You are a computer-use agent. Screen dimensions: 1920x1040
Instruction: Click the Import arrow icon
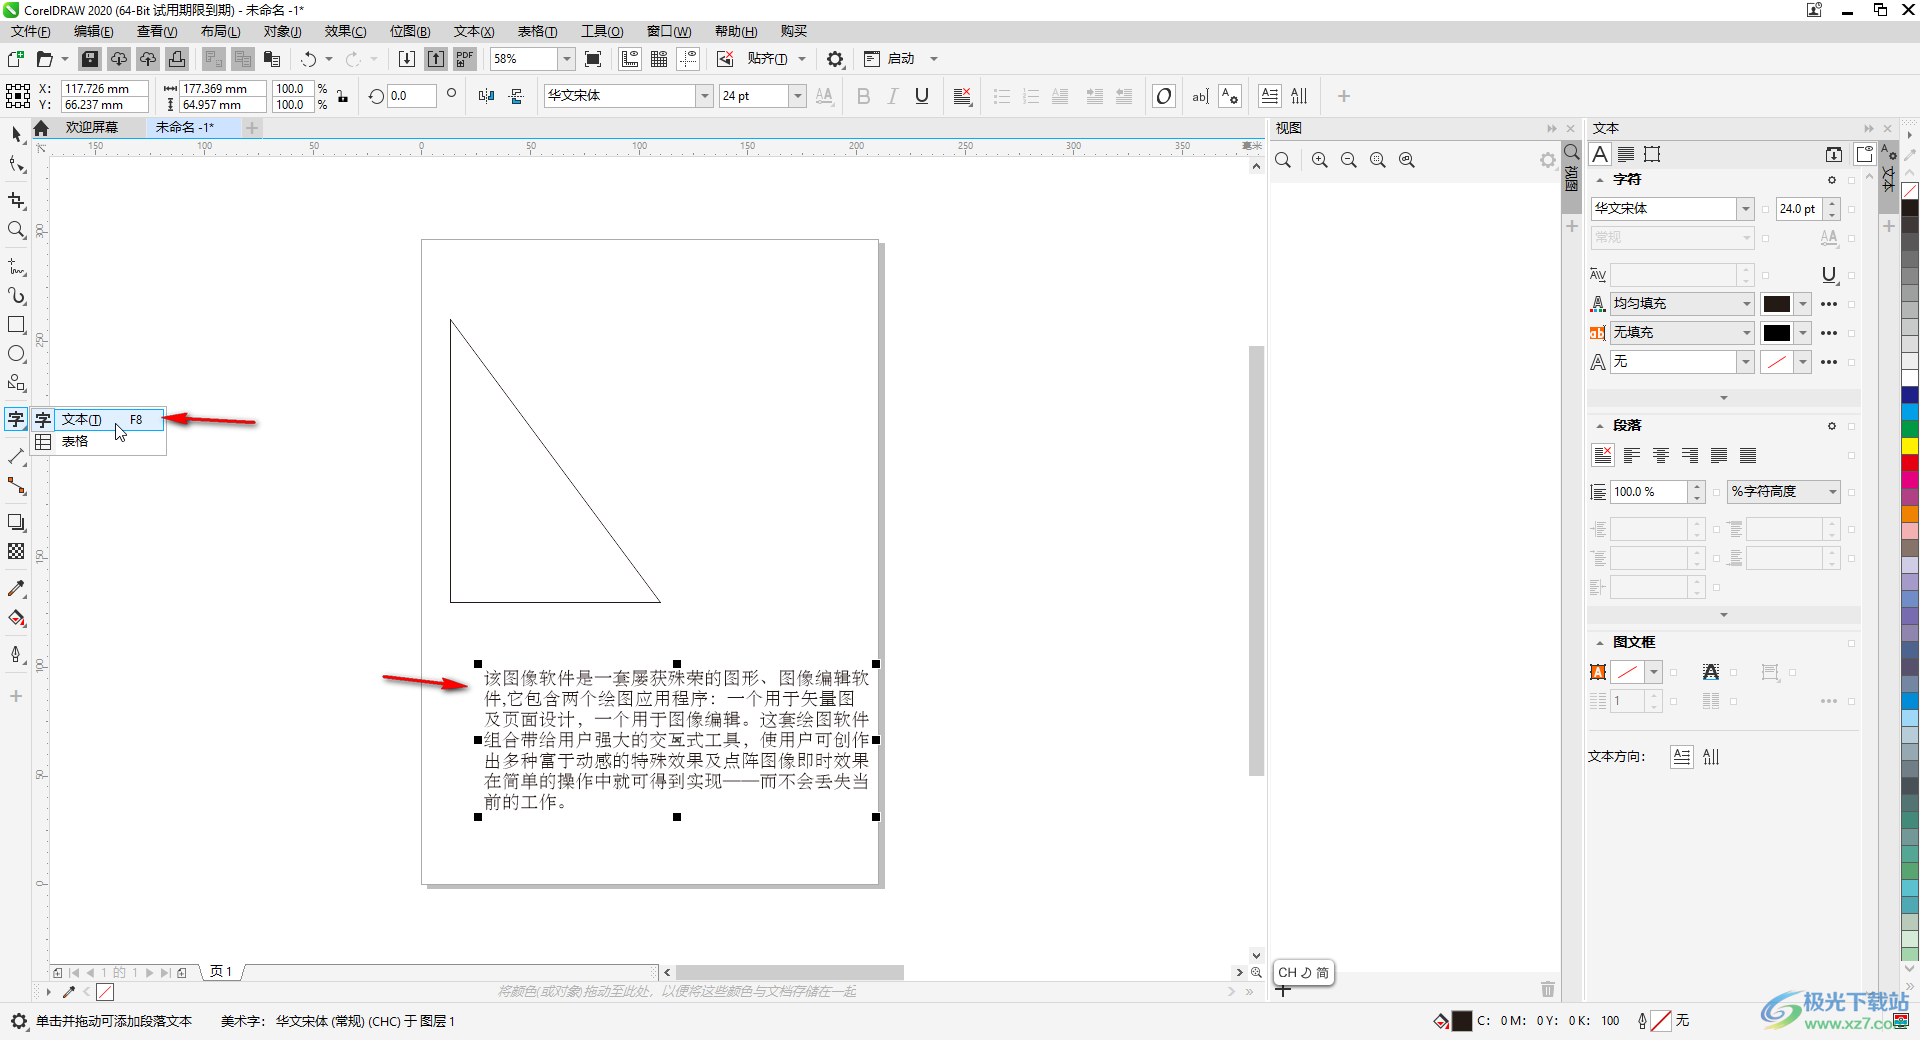pyautogui.click(x=407, y=59)
